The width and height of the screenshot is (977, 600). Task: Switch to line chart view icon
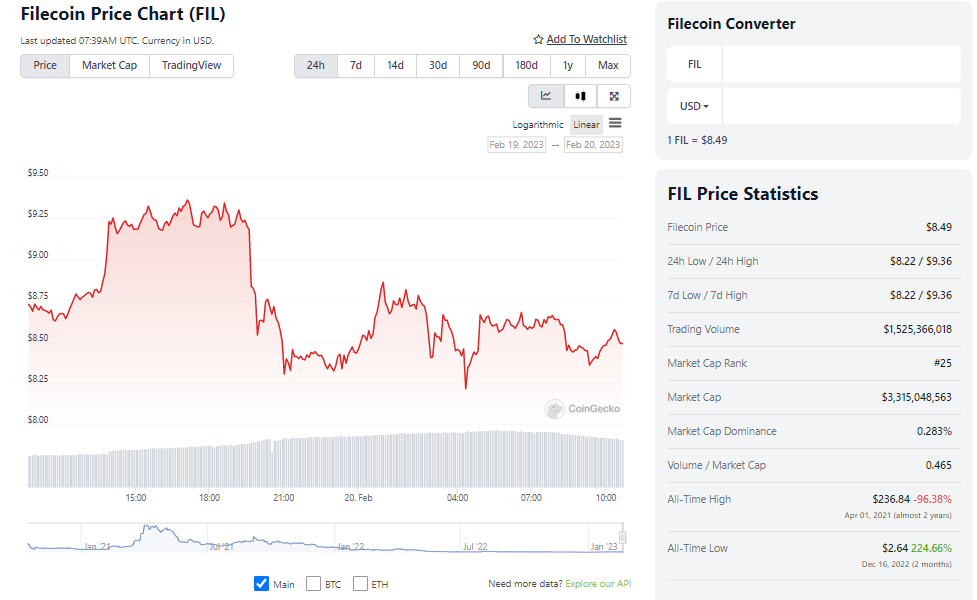coord(546,96)
